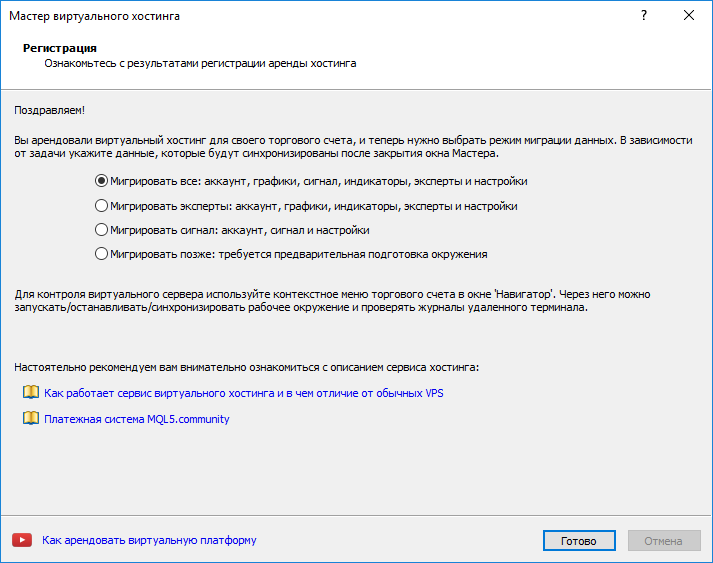
Task: Select the "Мигрировать все" radio option
Action: click(x=101, y=181)
